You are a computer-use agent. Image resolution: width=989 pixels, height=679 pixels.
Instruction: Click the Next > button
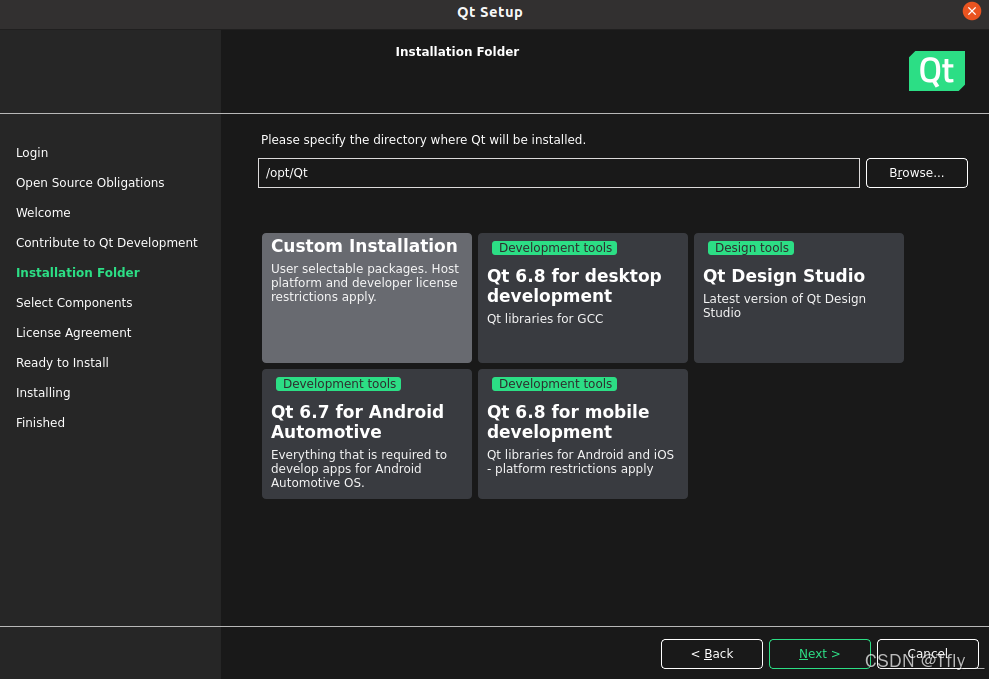click(819, 654)
